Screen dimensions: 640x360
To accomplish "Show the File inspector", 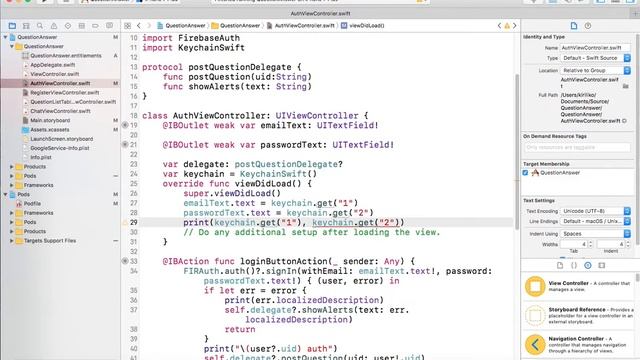I will pyautogui.click(x=574, y=26).
